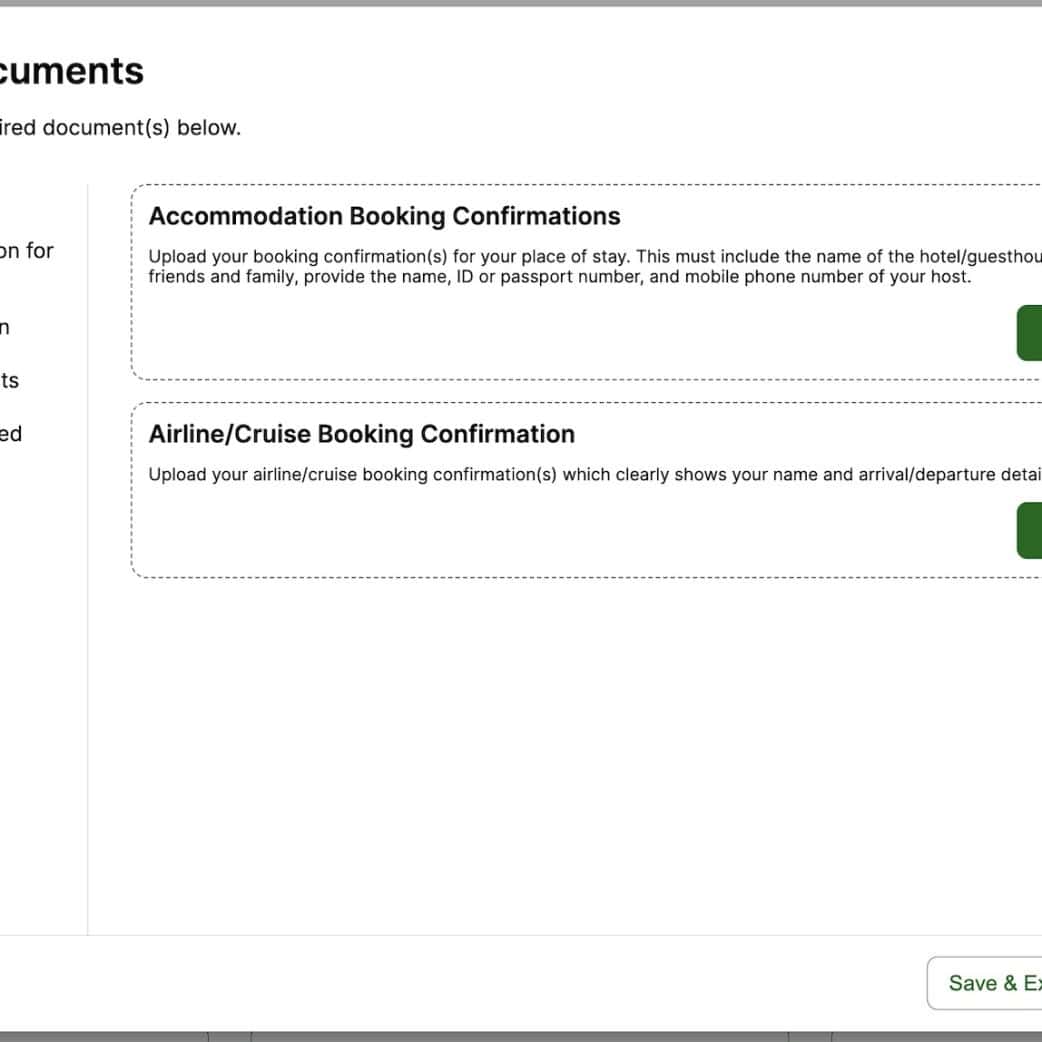Click the "ired document(s) below." subtitle text
Screen dimensions: 1042x1042
click(120, 128)
